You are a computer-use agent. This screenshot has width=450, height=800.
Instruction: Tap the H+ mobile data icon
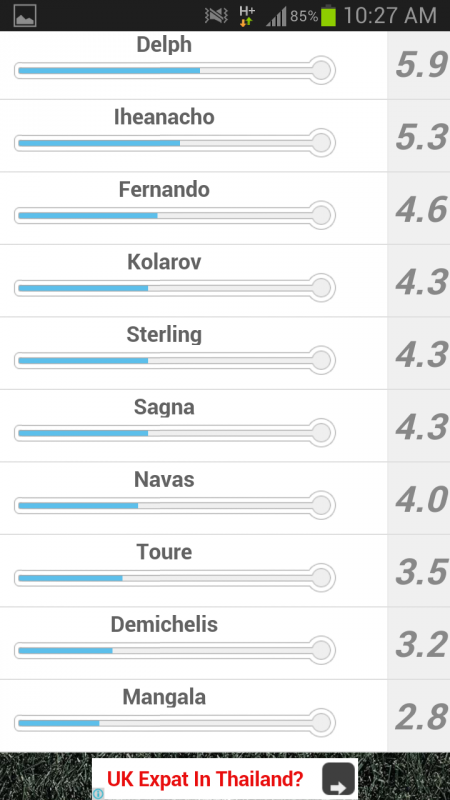point(246,16)
